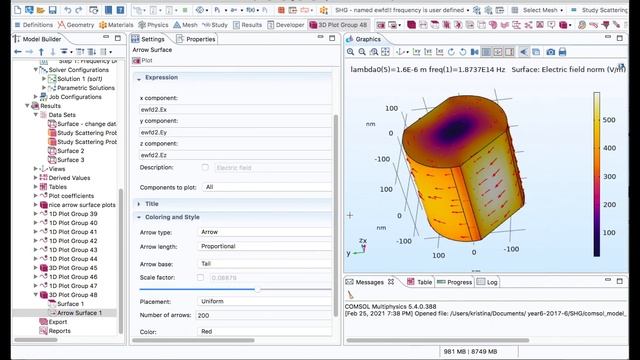Viewport: 640px width, 360px height.
Task: Create a new model file
Action: [18, 10]
